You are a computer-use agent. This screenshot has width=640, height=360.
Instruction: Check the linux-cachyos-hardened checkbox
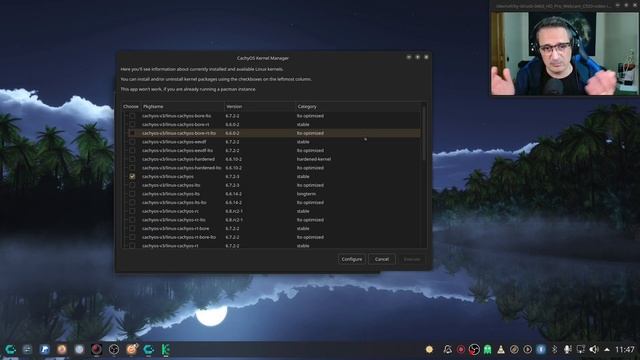coord(132,159)
